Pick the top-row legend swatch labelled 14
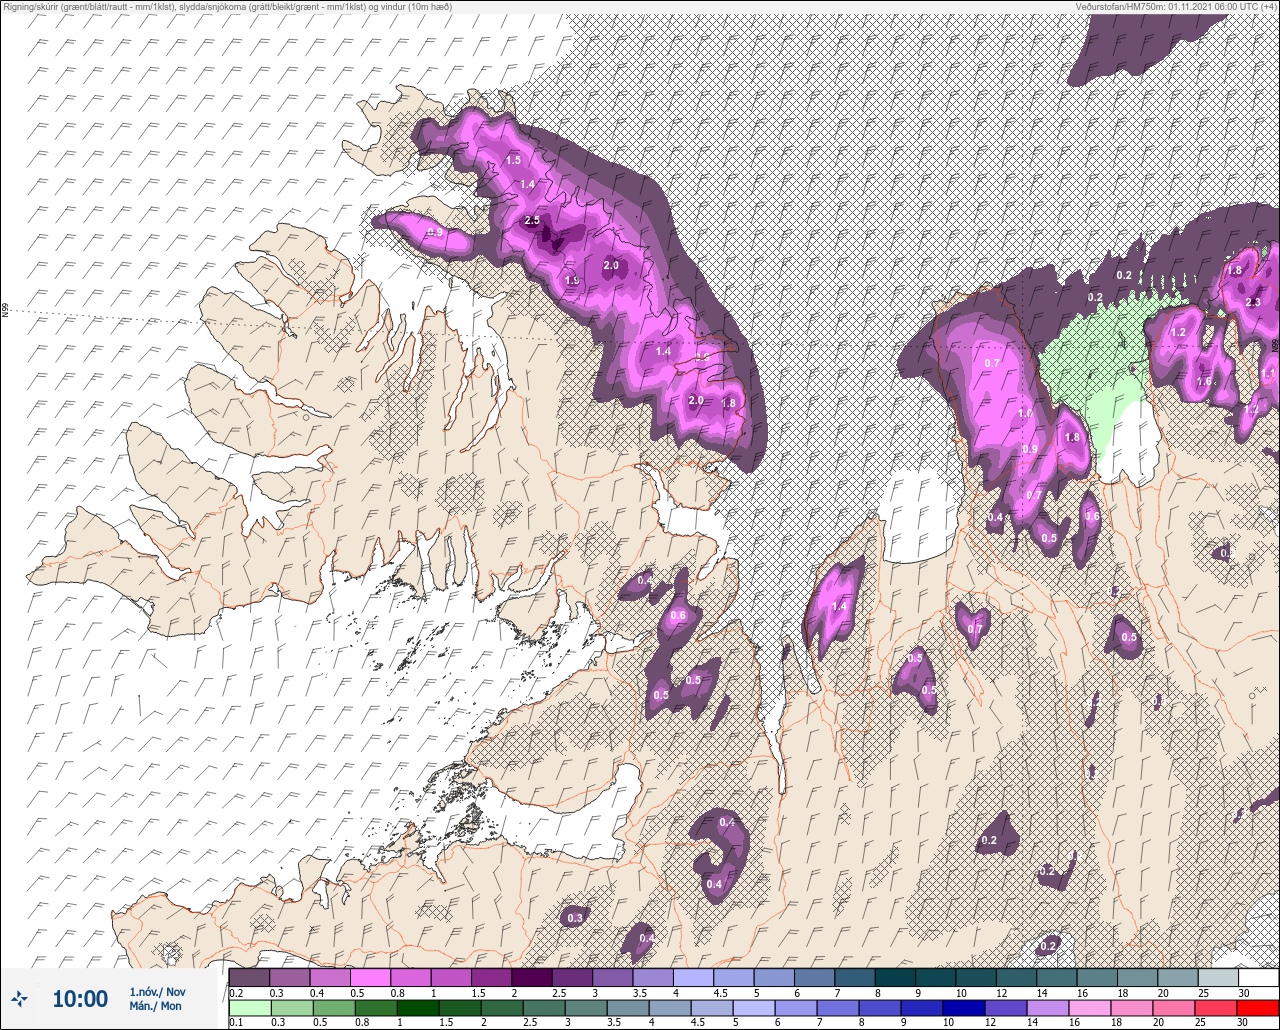The image size is (1280, 1030). 1056,977
